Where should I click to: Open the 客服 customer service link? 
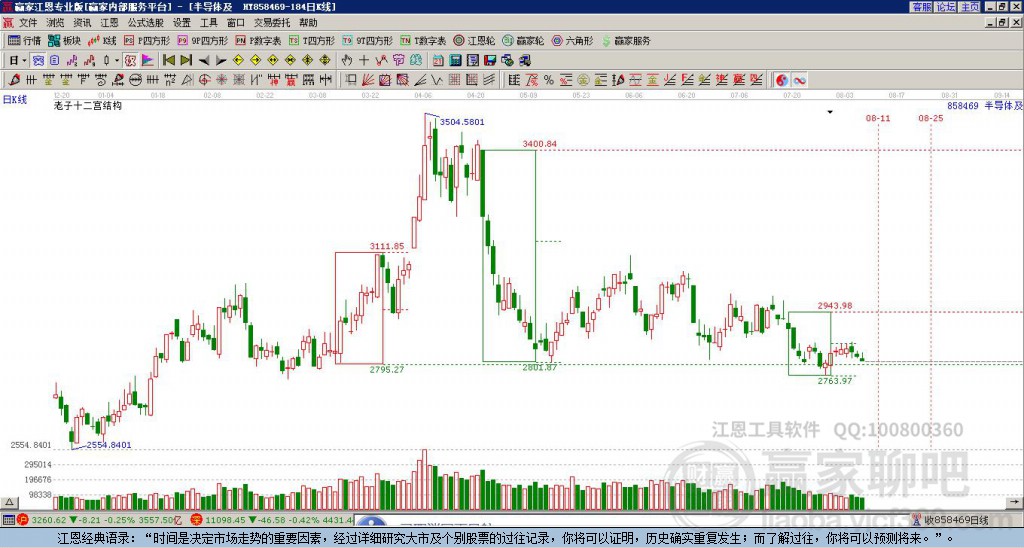point(921,7)
